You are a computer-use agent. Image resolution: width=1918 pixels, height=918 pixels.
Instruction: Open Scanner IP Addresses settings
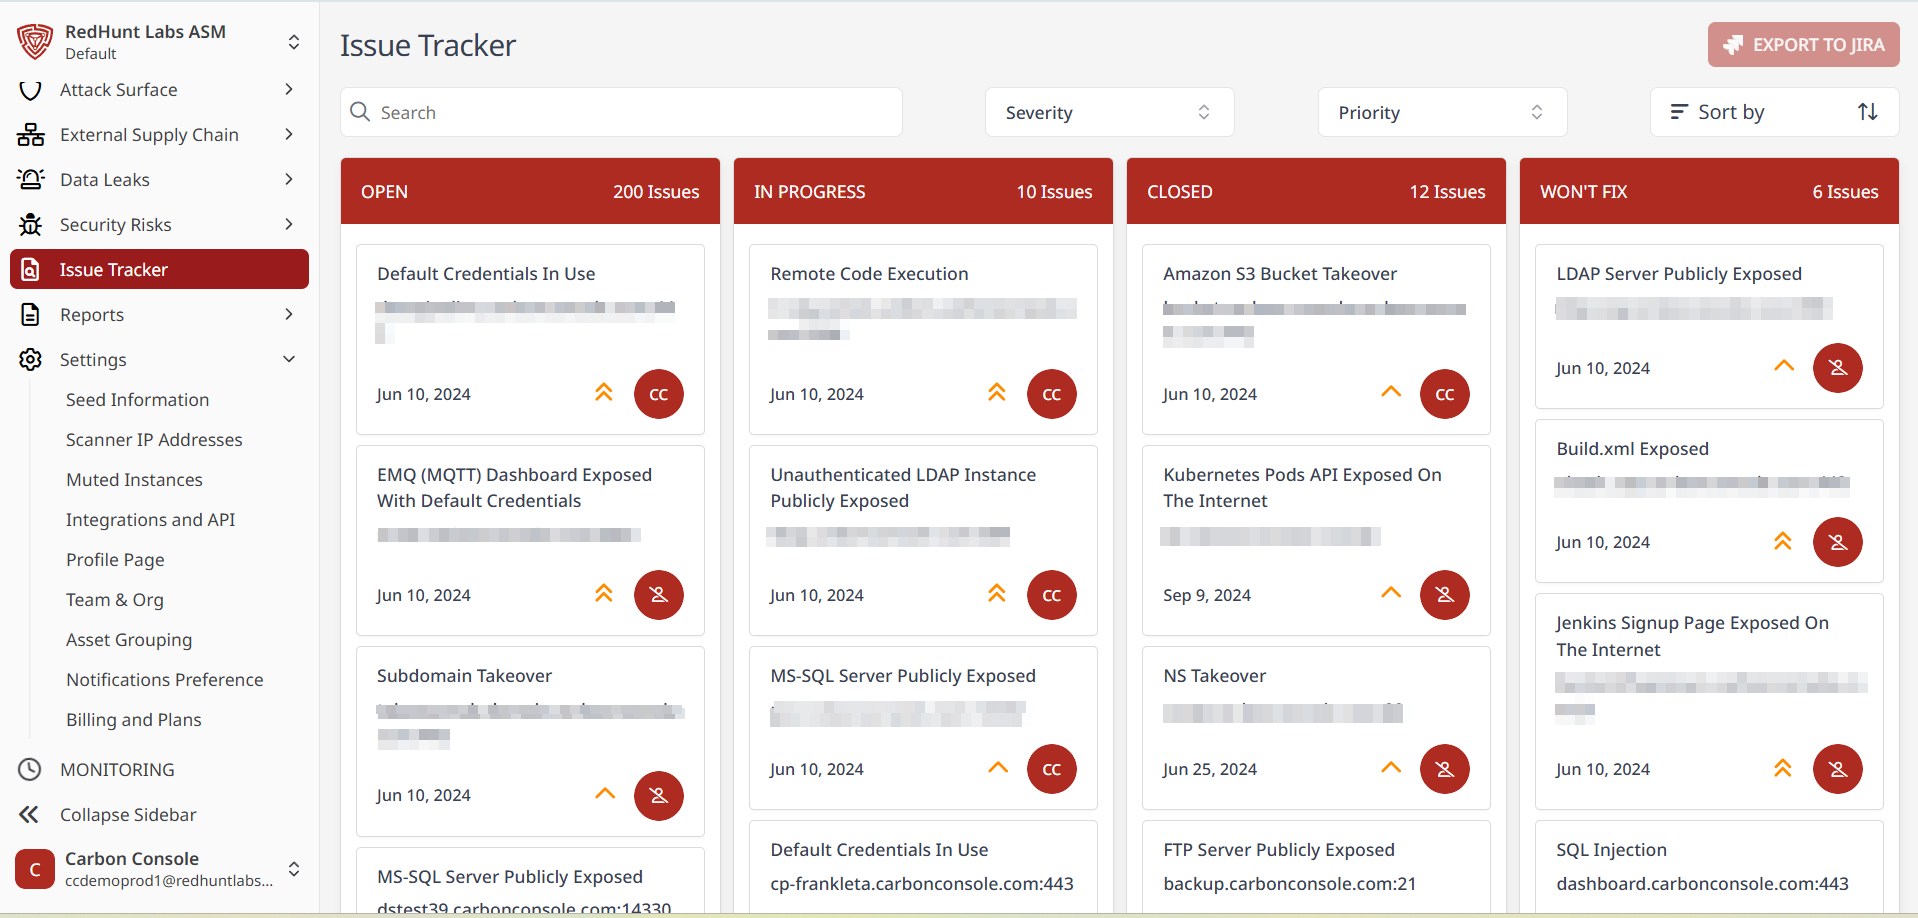pyautogui.click(x=154, y=440)
